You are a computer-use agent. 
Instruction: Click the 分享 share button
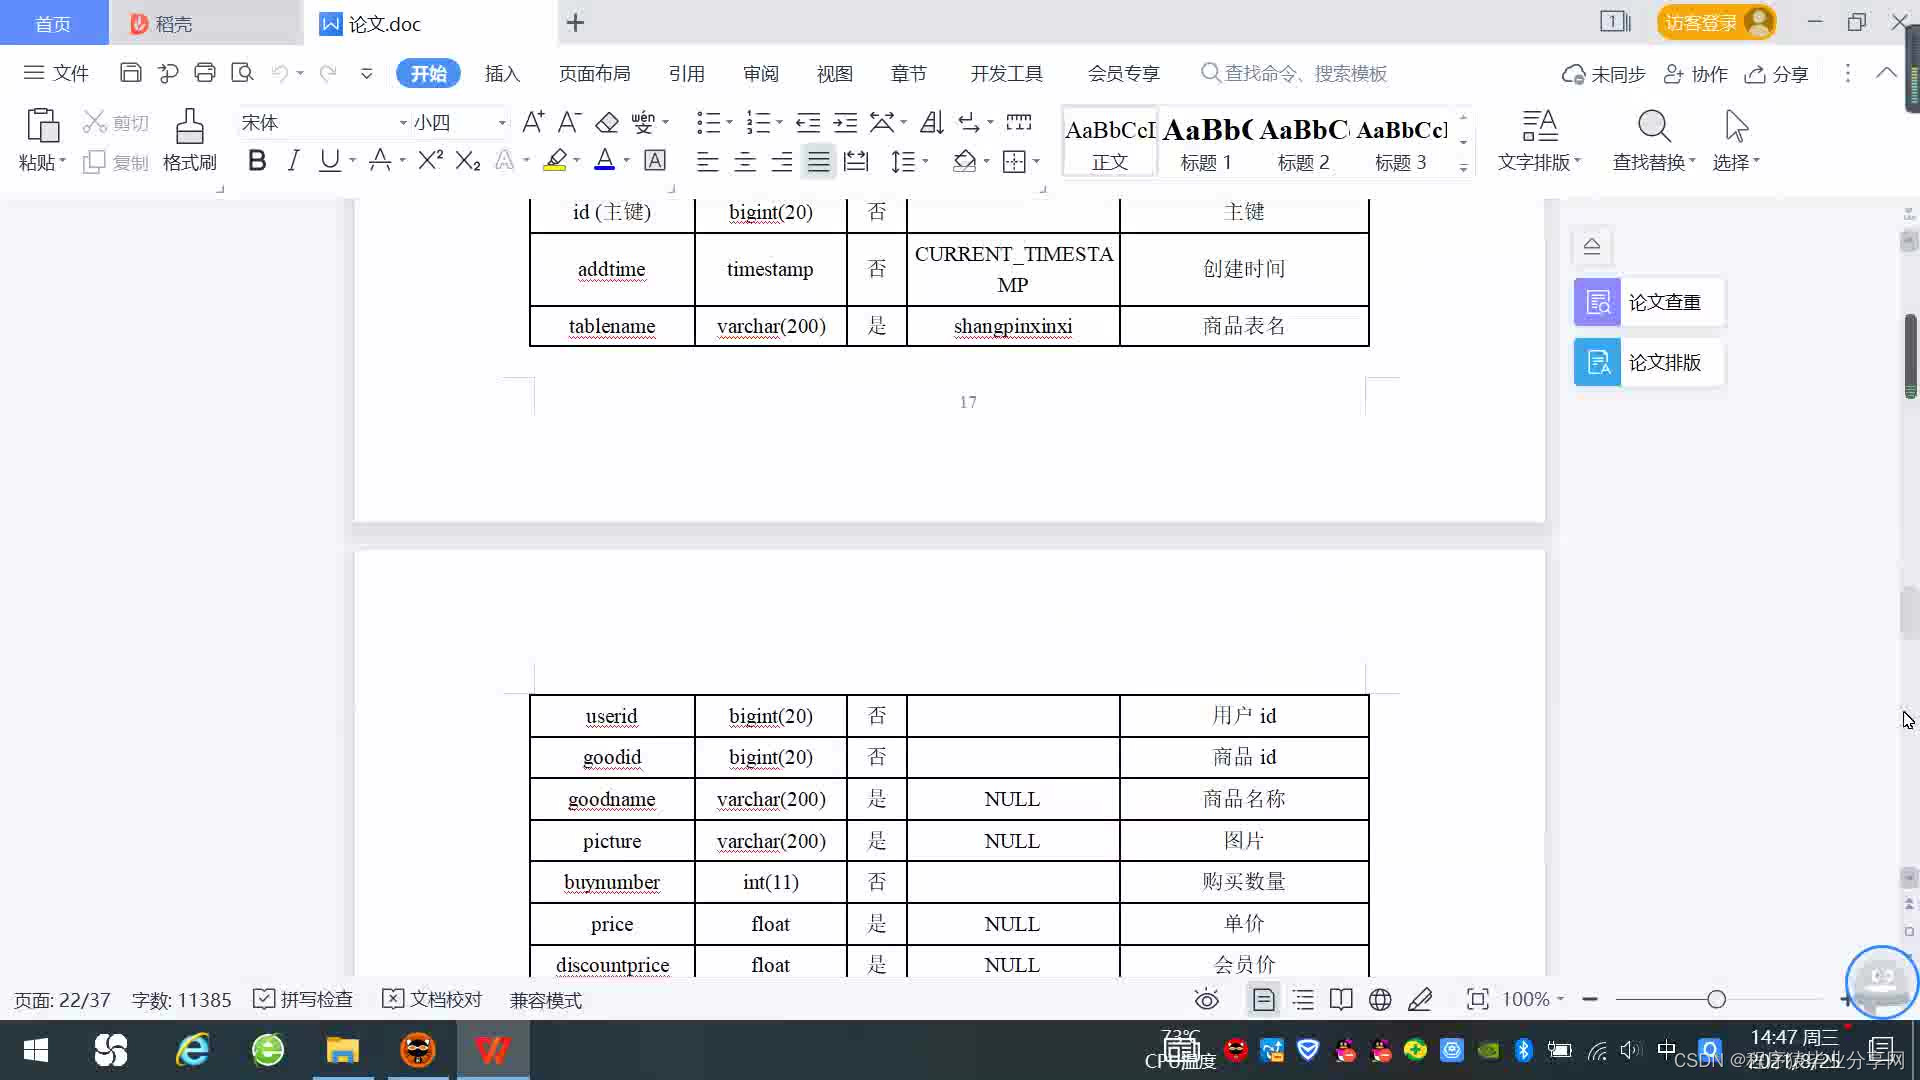1777,74
